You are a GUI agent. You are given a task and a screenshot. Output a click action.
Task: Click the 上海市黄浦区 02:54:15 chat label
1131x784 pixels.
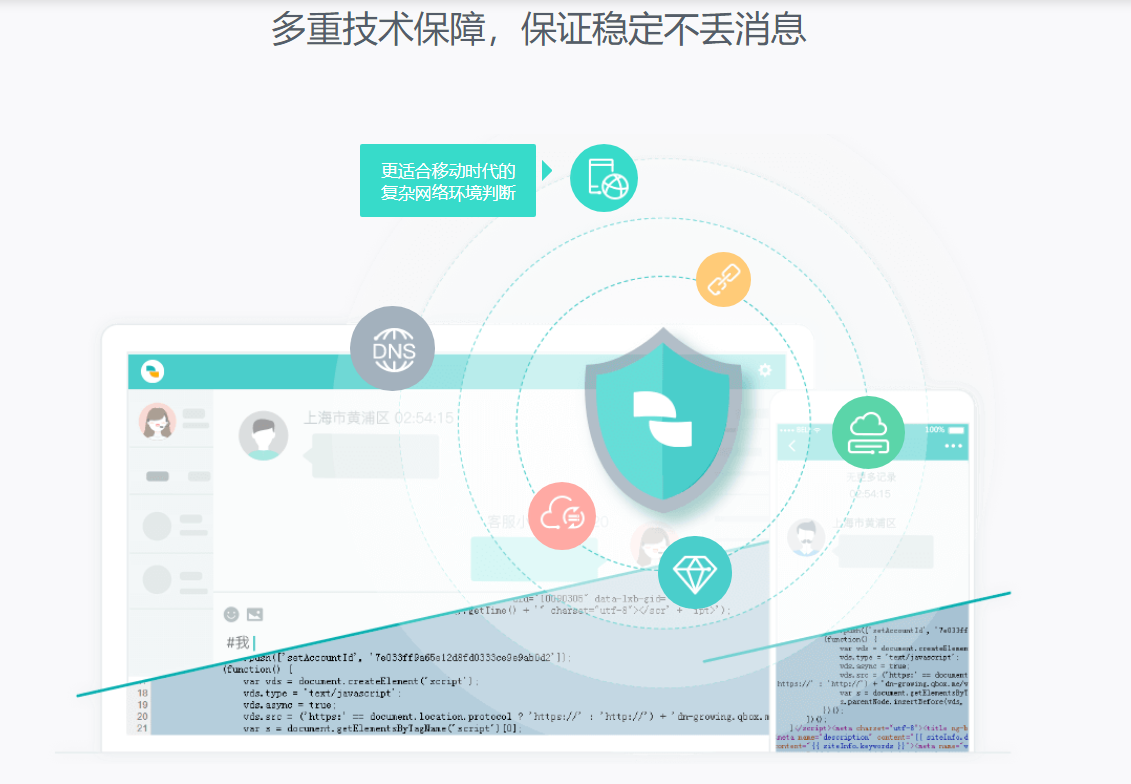tap(379, 418)
